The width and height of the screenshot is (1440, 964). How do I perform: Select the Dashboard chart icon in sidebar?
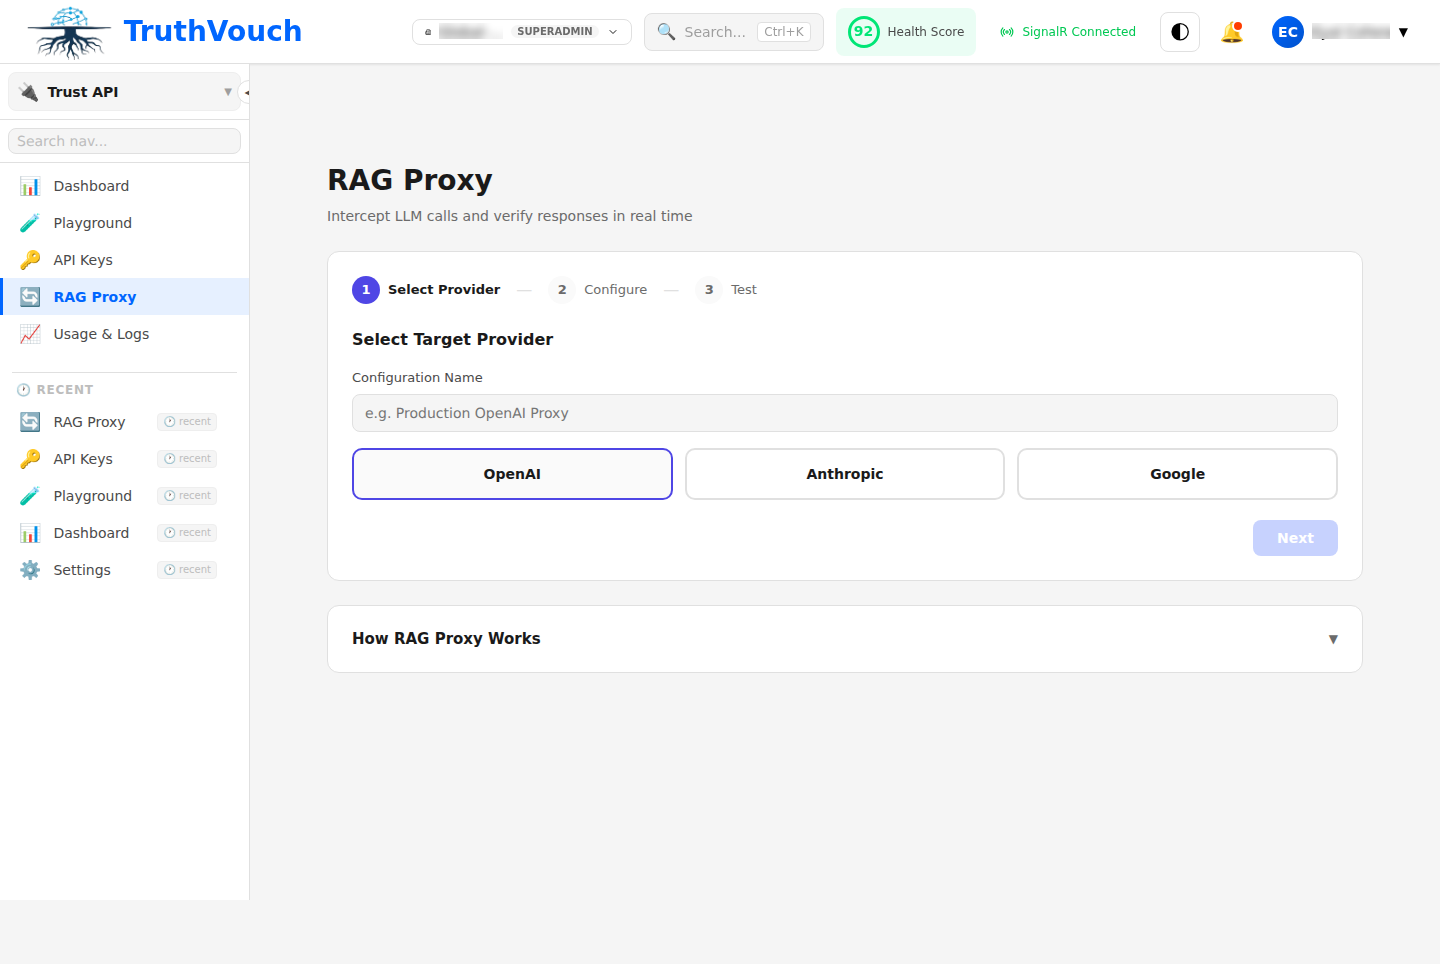(29, 185)
